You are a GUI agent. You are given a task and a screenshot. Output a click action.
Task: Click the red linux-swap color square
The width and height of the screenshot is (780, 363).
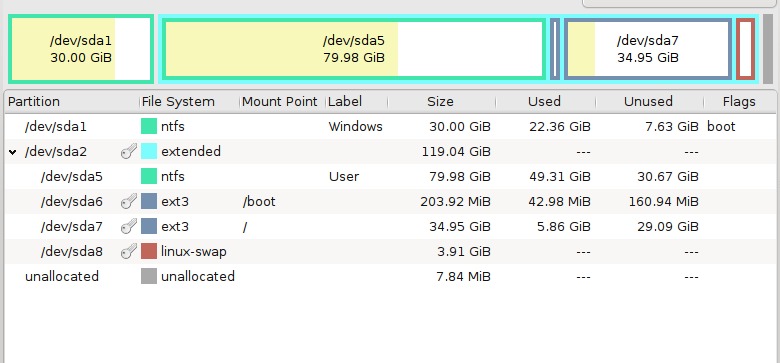[x=149, y=252]
